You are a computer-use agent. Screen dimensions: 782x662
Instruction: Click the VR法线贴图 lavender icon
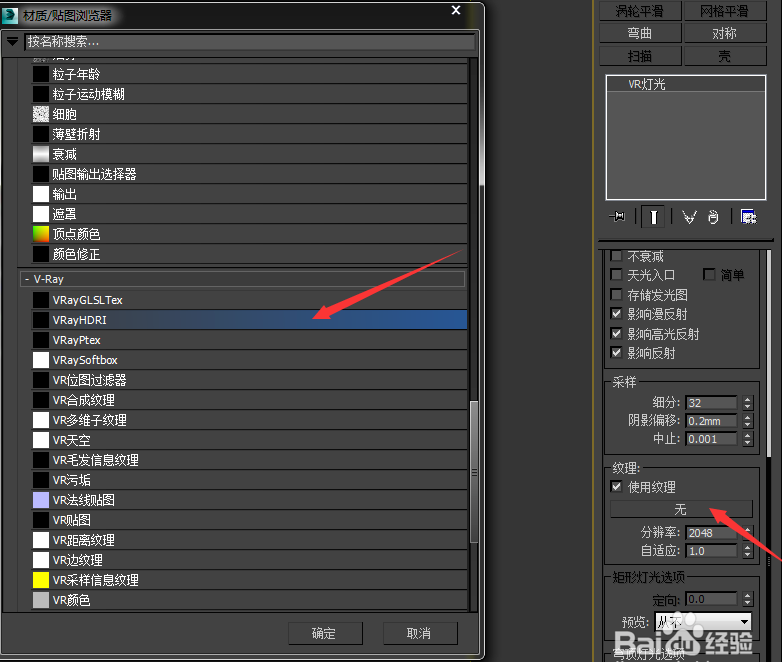pos(41,500)
